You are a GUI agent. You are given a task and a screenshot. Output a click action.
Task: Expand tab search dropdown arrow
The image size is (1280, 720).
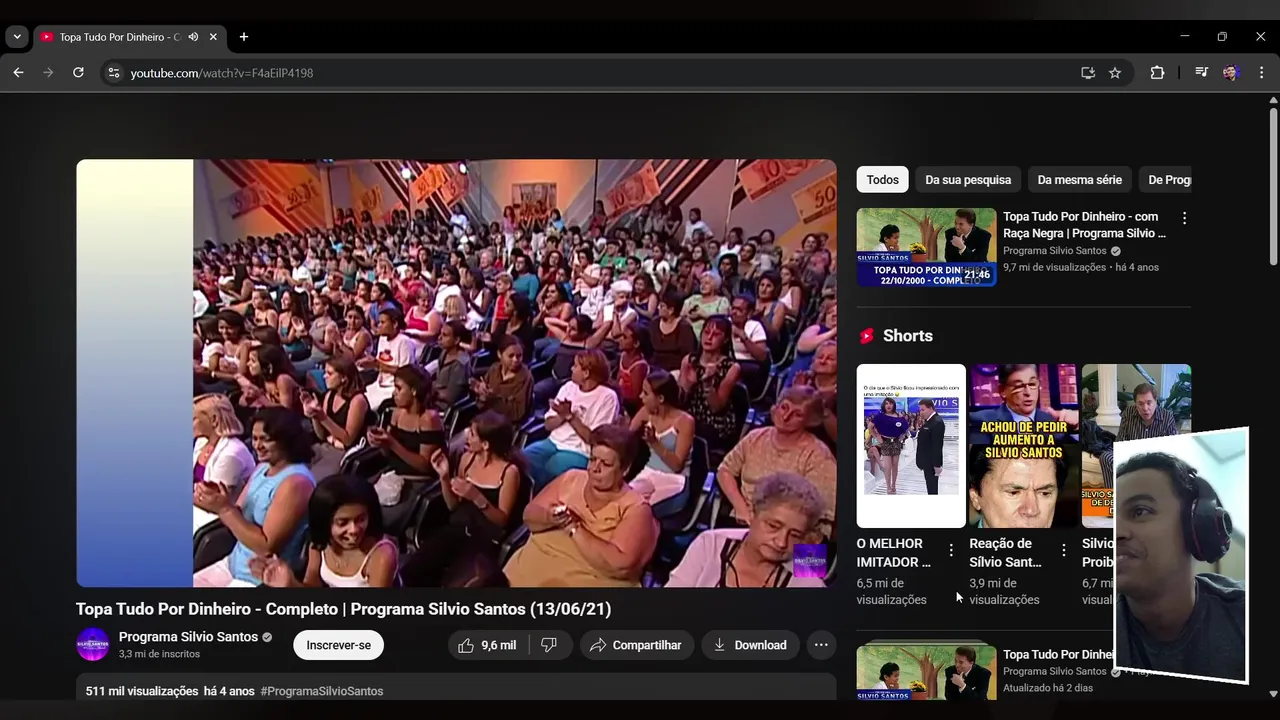coord(17,37)
